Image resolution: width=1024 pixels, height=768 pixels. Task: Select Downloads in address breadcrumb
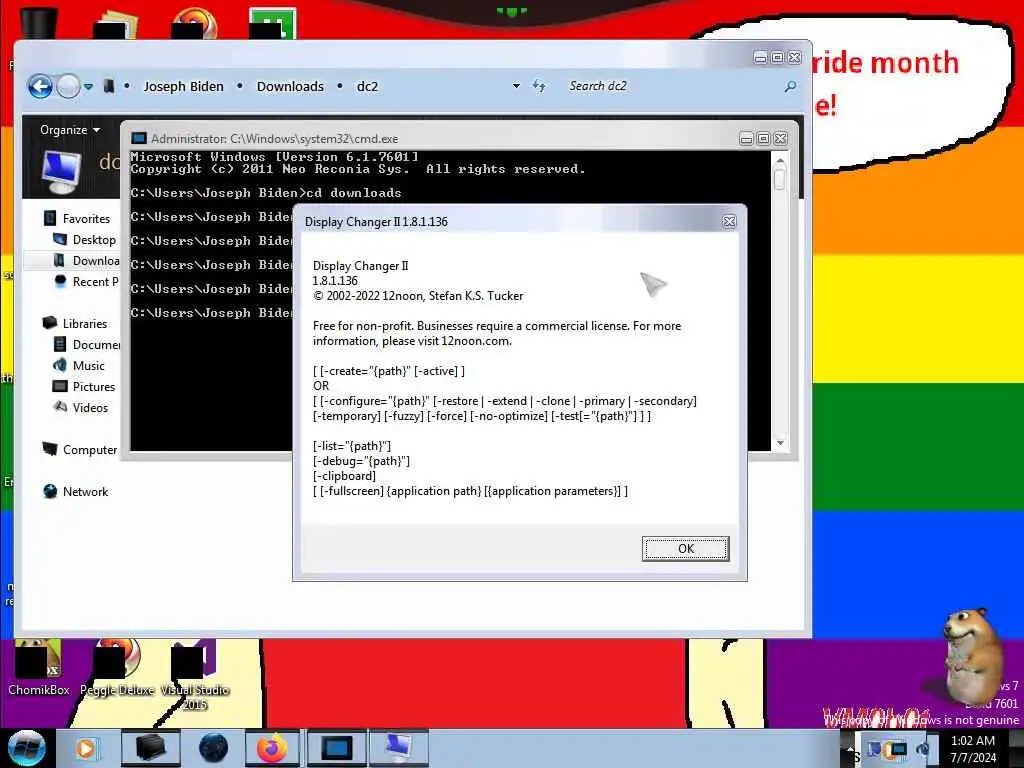point(290,86)
